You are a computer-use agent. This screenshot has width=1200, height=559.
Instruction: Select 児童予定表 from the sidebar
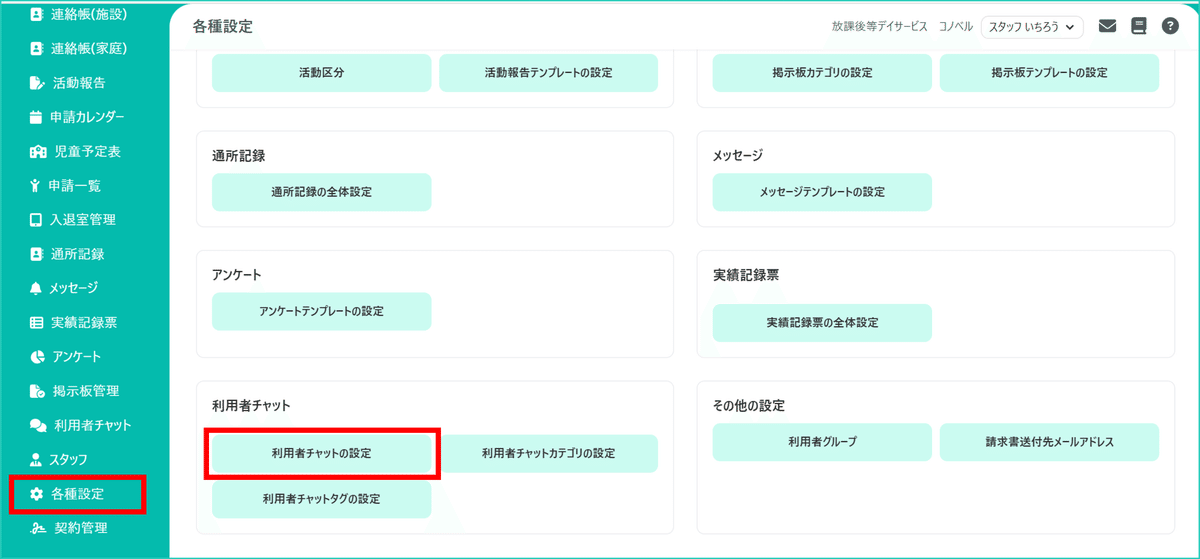click(x=87, y=151)
